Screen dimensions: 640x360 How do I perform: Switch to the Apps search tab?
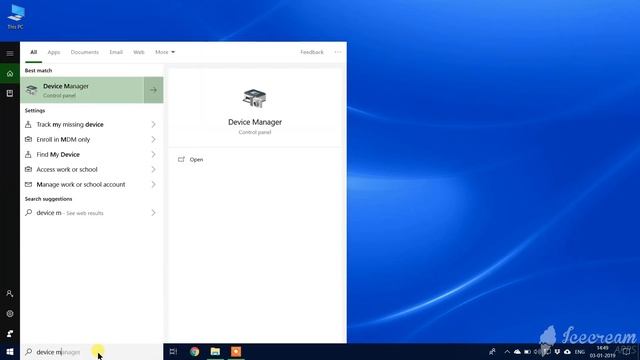(x=54, y=52)
